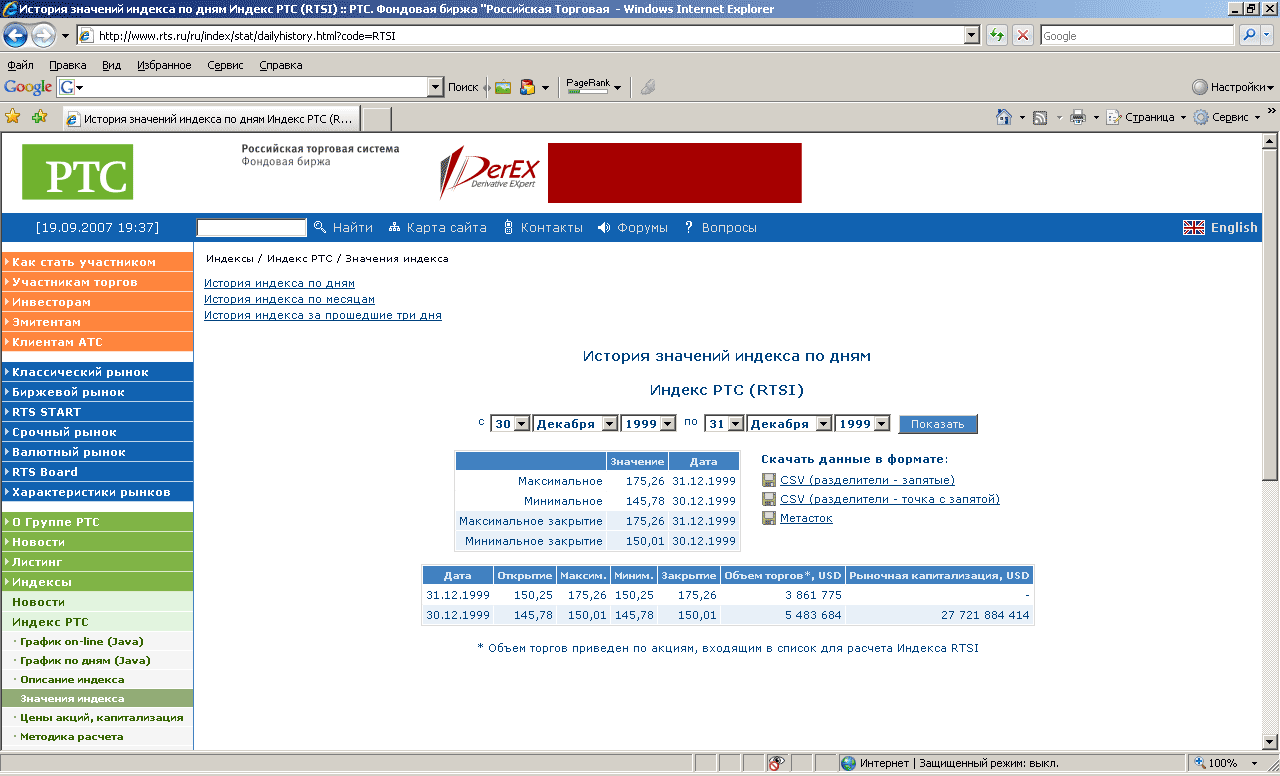
Task: Open Срочный рынок sidebar item
Action: coord(97,432)
